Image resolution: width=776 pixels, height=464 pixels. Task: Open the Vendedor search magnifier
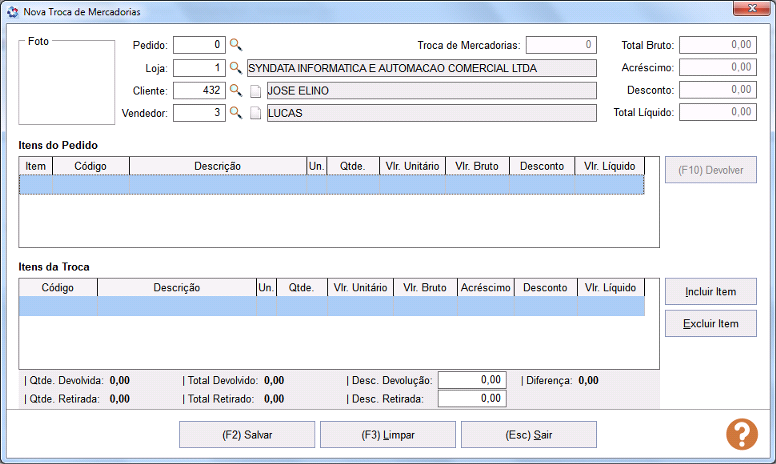pyautogui.click(x=236, y=113)
